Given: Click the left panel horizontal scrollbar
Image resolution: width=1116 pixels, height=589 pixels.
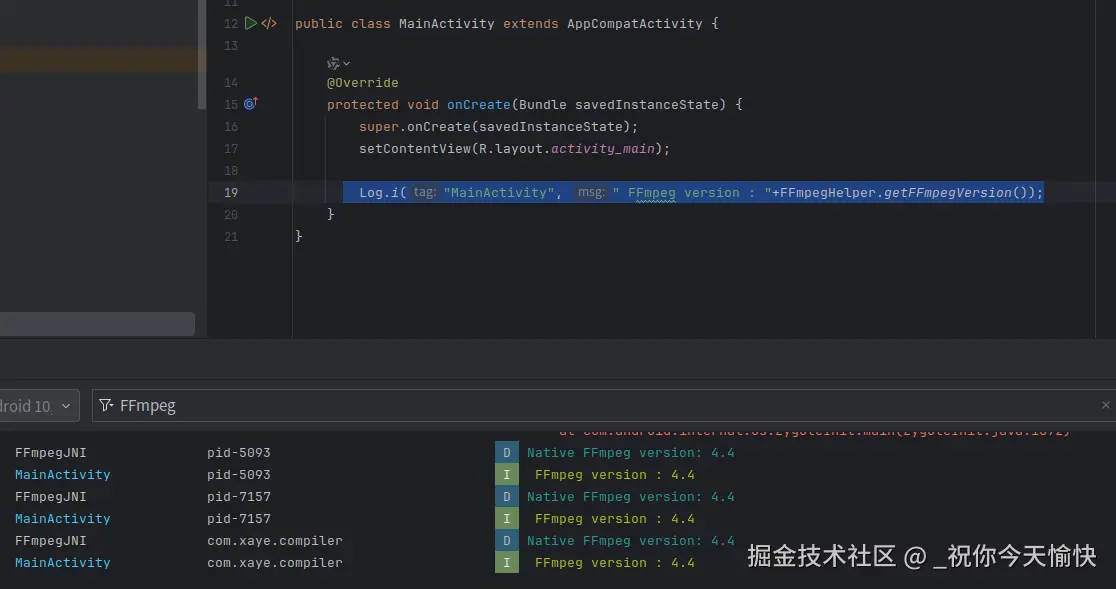Looking at the screenshot, I should [x=97, y=324].
